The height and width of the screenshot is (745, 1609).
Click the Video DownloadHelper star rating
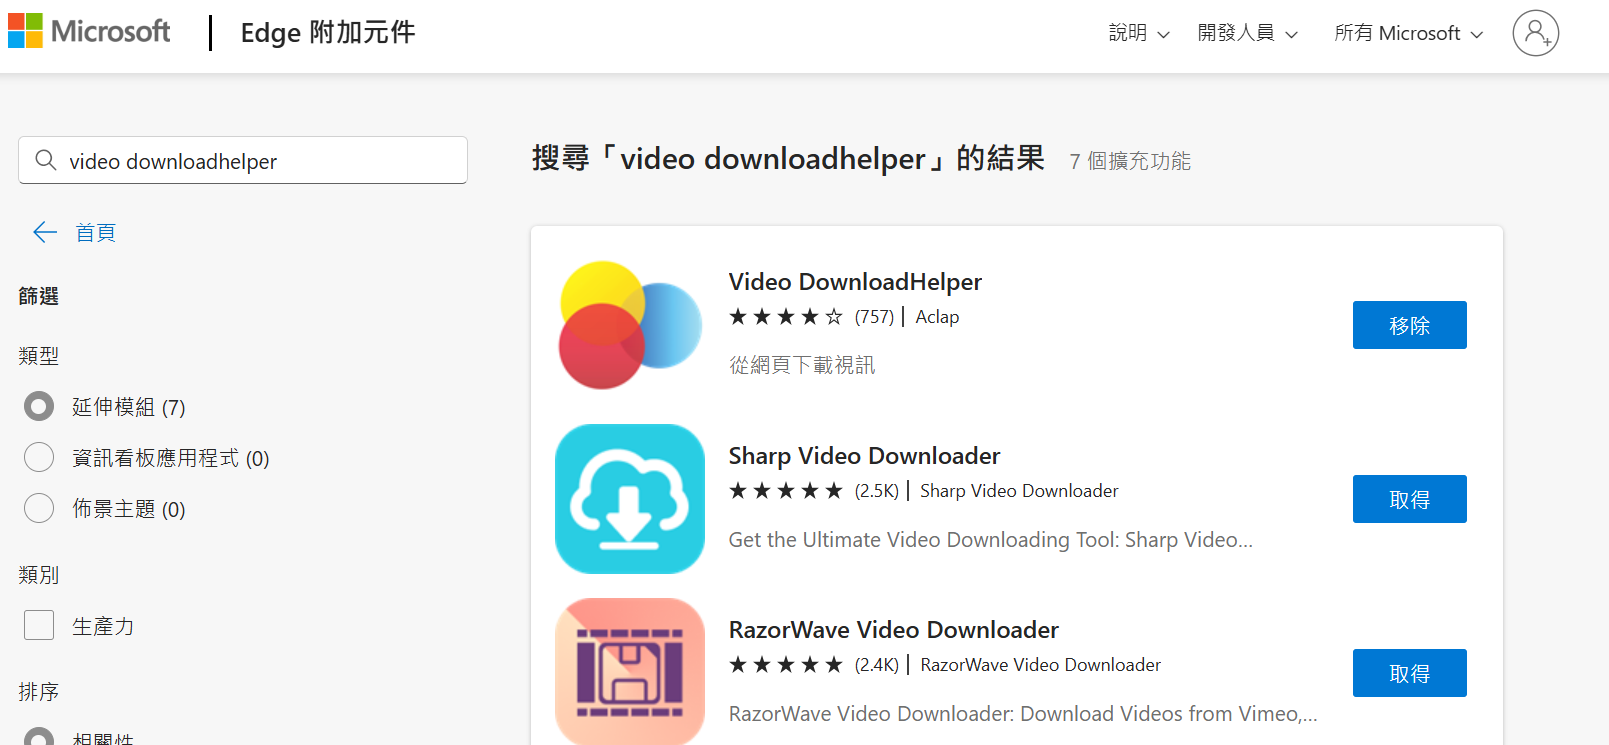786,317
